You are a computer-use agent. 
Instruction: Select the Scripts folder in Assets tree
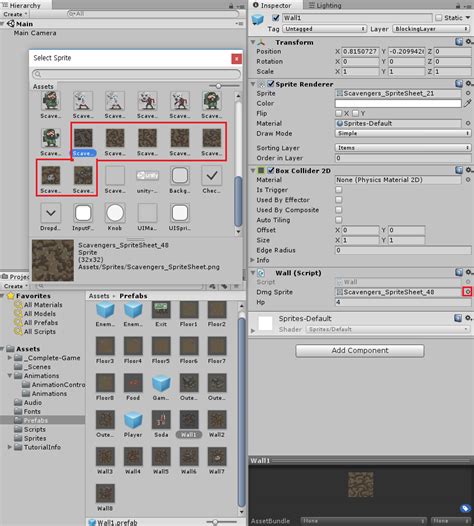[x=35, y=429]
